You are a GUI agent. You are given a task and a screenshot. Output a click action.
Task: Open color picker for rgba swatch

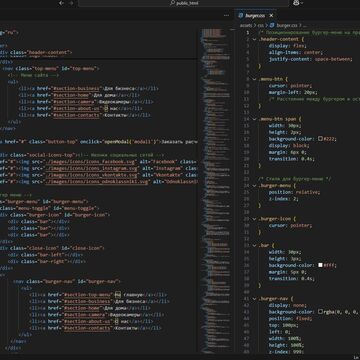(320, 312)
